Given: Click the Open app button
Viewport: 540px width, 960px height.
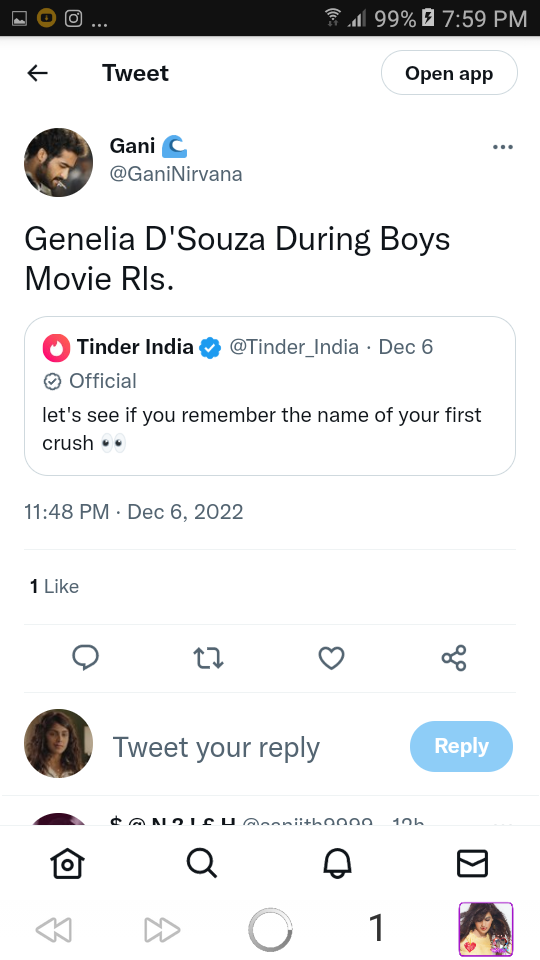Looking at the screenshot, I should (x=449, y=73).
